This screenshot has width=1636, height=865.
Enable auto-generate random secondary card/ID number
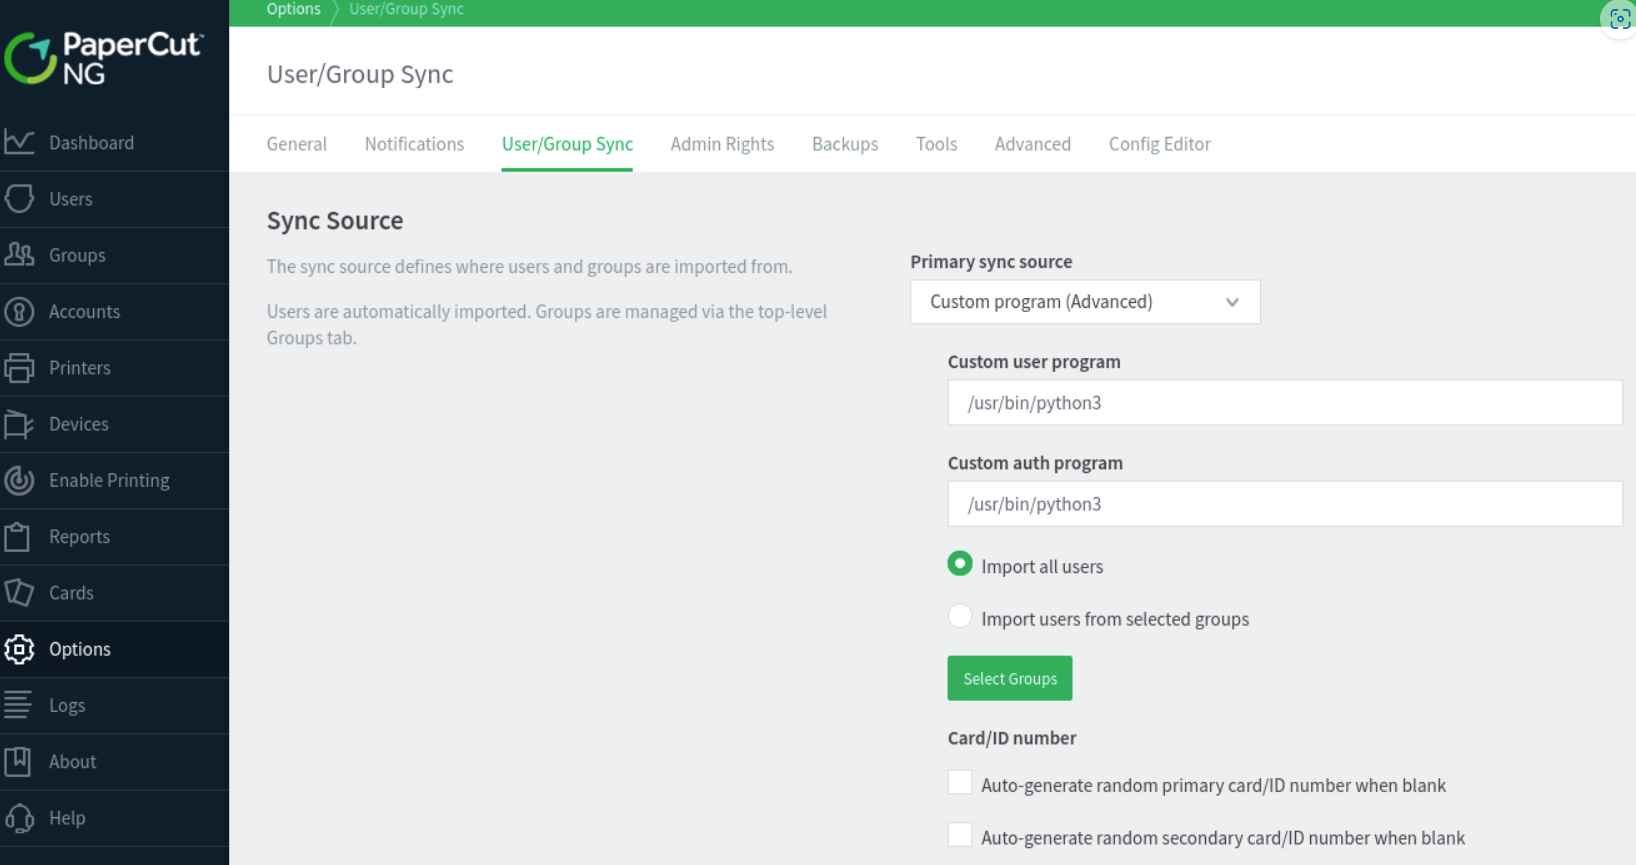pos(960,835)
